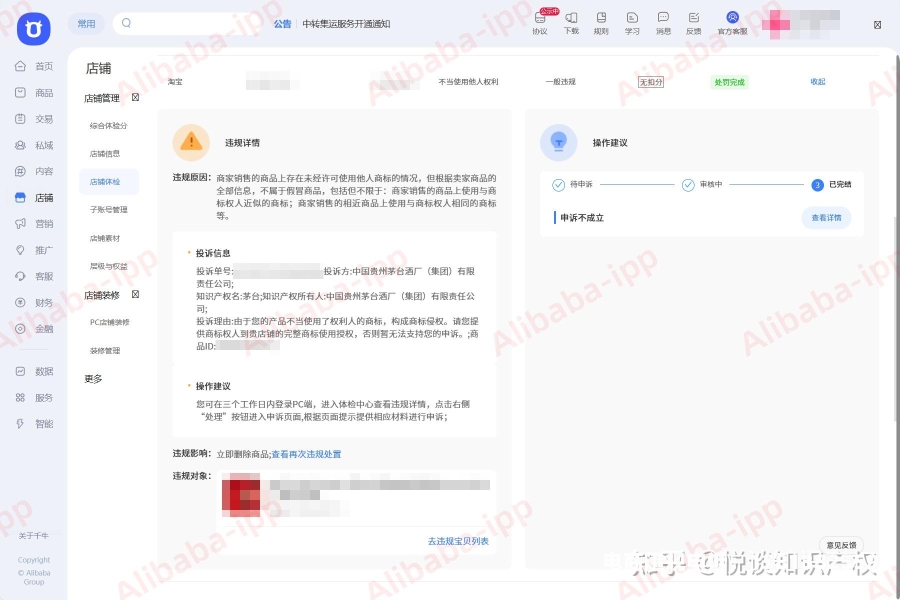The image size is (900, 600).
Task: Open 查看再次违规处置 link
Action: [x=306, y=454]
